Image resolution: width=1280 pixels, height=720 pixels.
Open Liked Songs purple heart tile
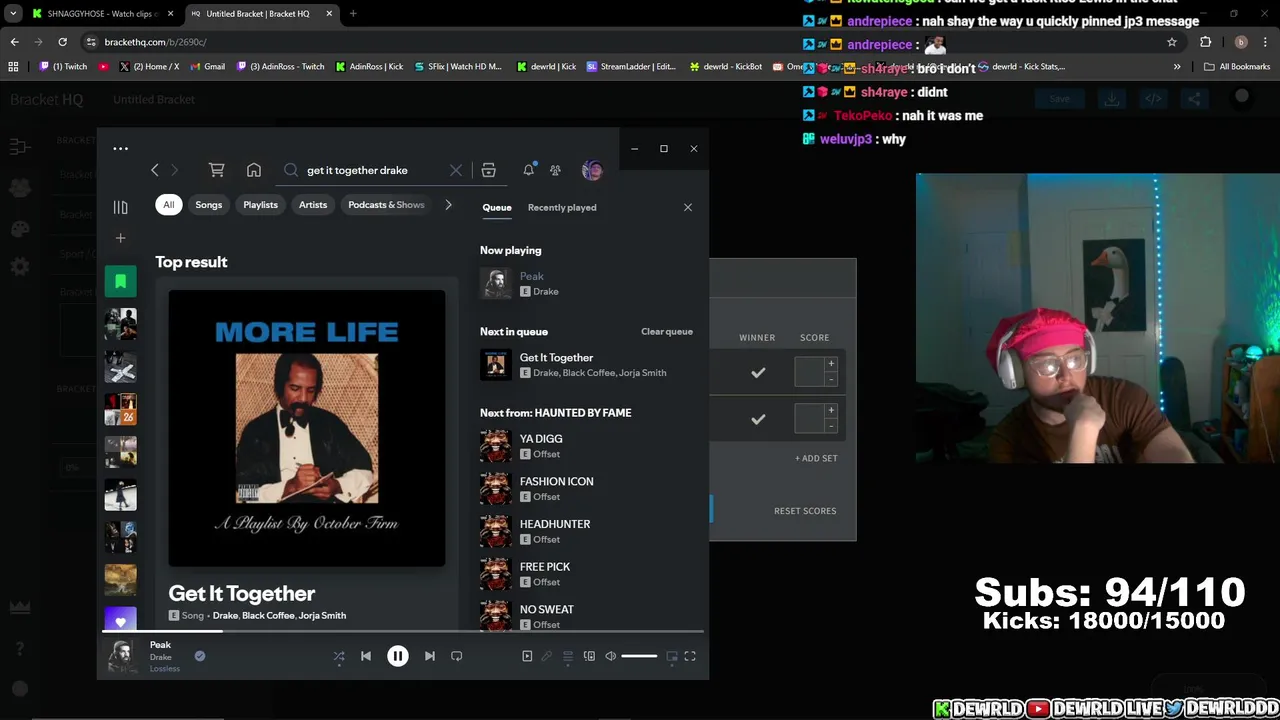tap(120, 620)
